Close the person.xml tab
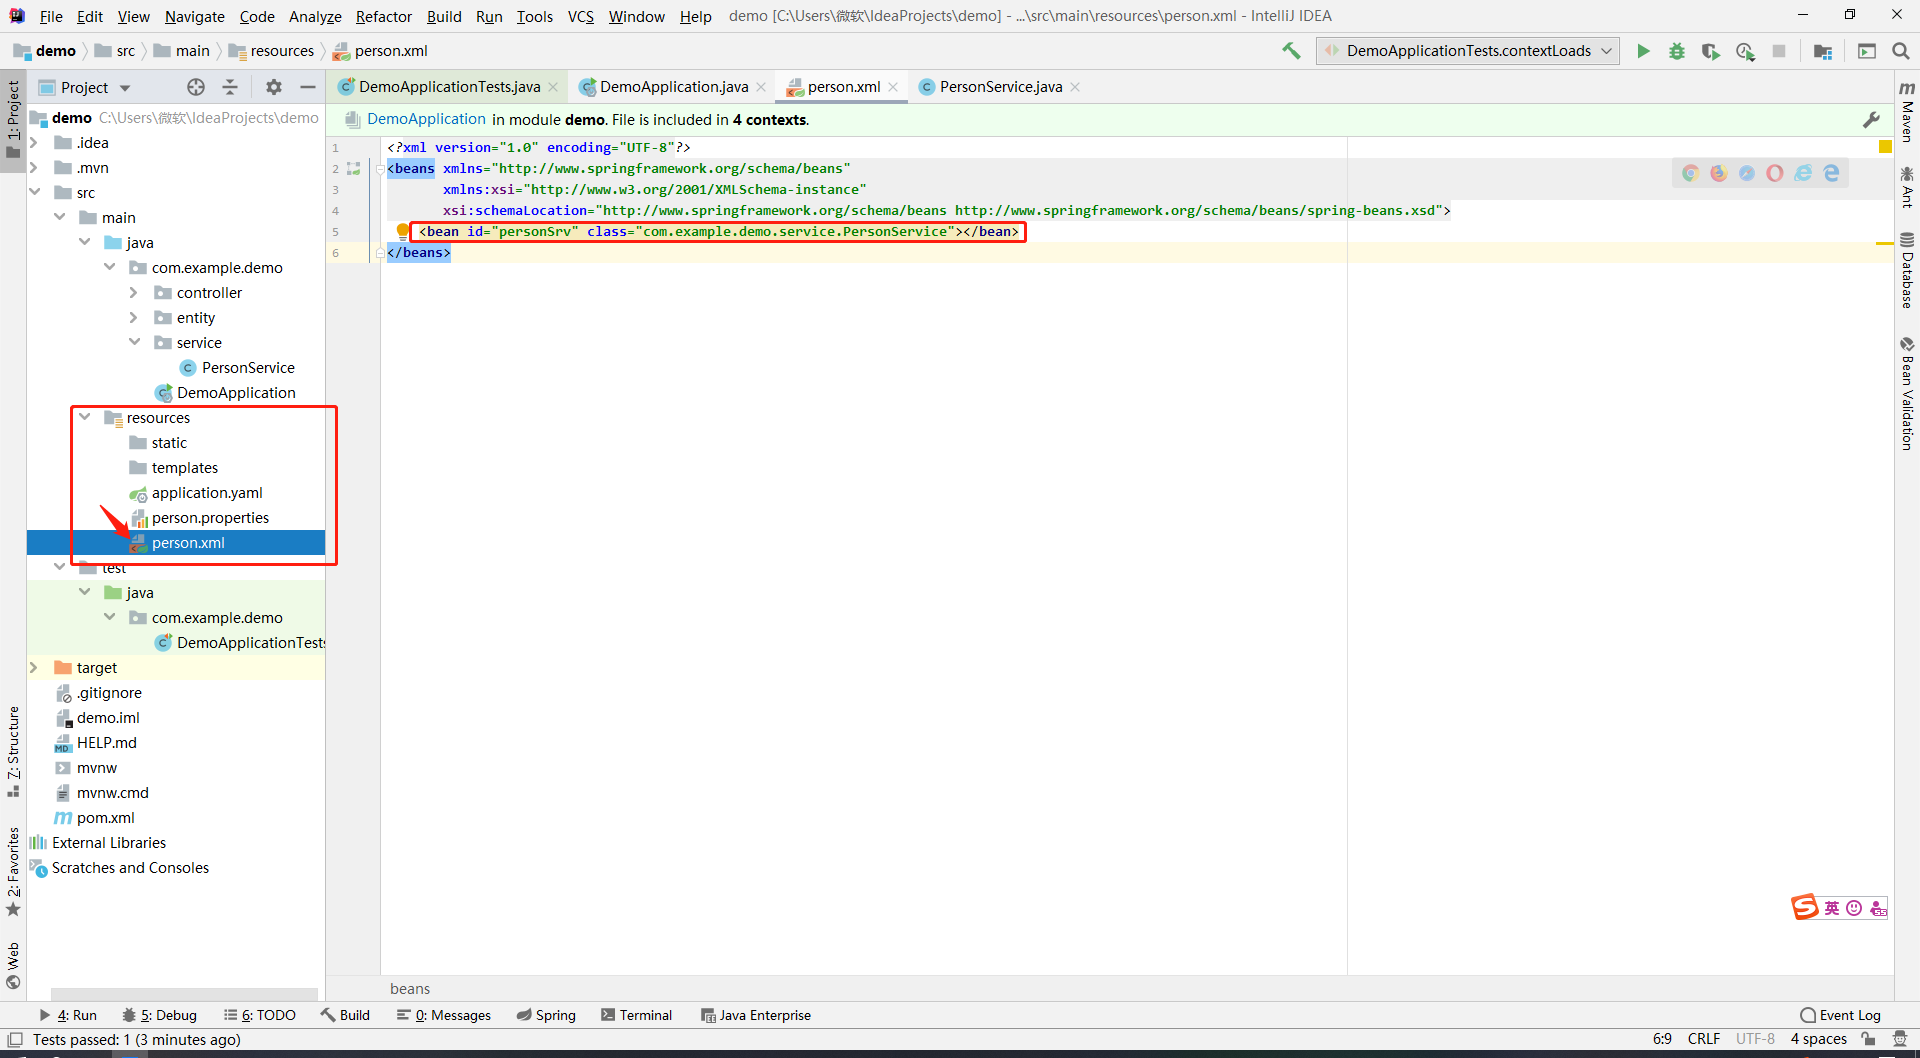The height and width of the screenshot is (1058, 1920). (x=894, y=87)
